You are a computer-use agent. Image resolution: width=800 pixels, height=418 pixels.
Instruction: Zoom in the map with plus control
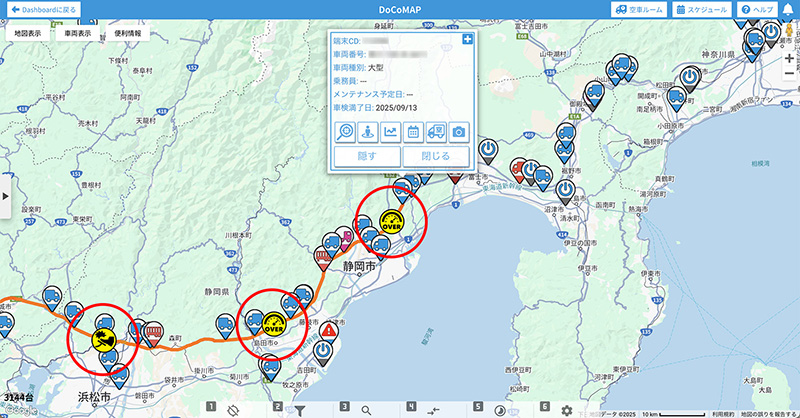click(790, 59)
